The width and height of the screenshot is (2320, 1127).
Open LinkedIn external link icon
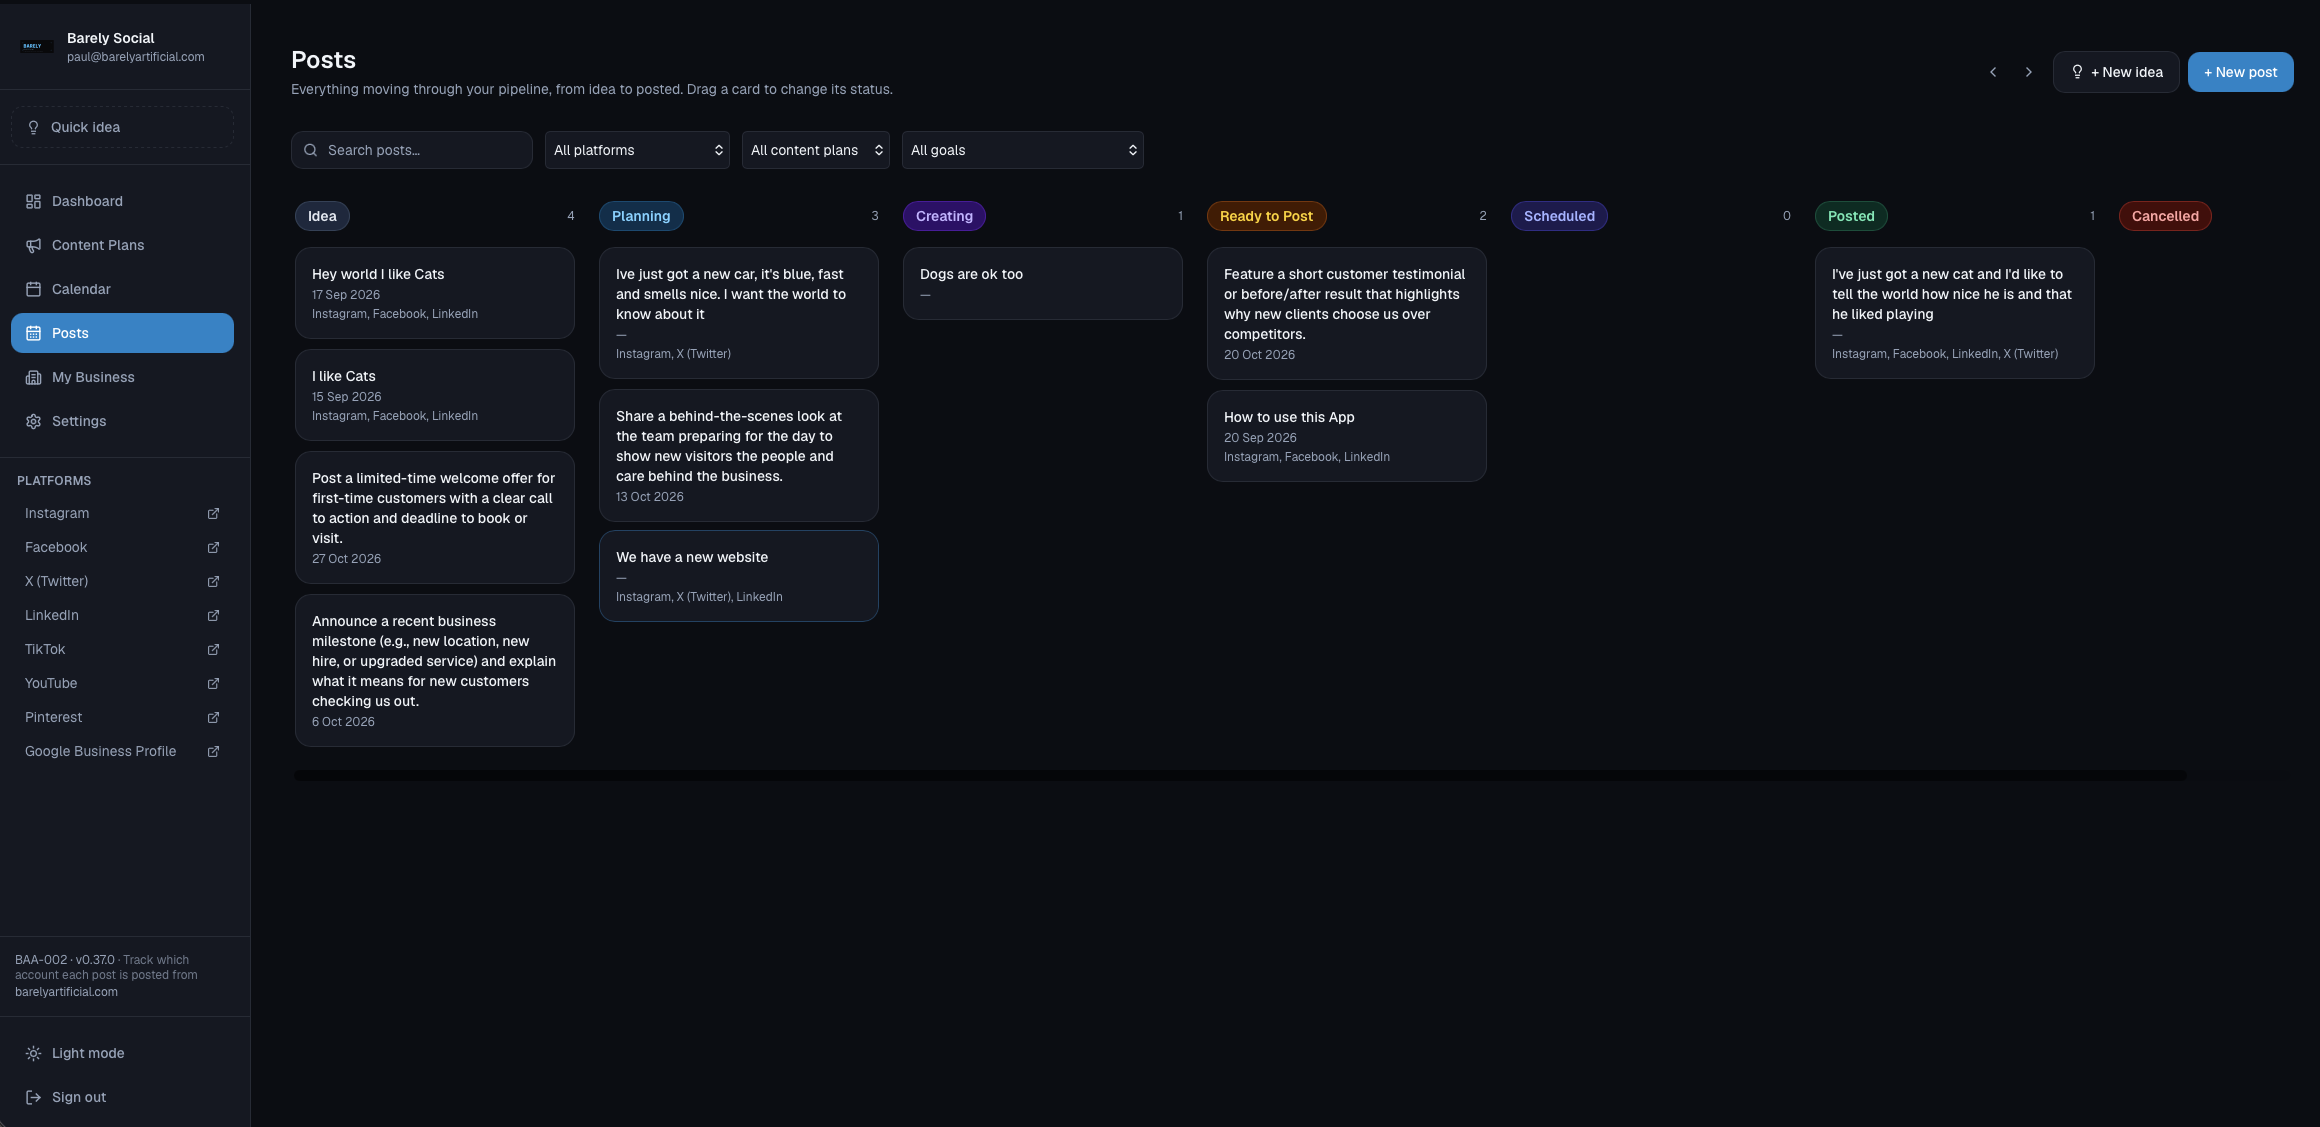pos(213,615)
